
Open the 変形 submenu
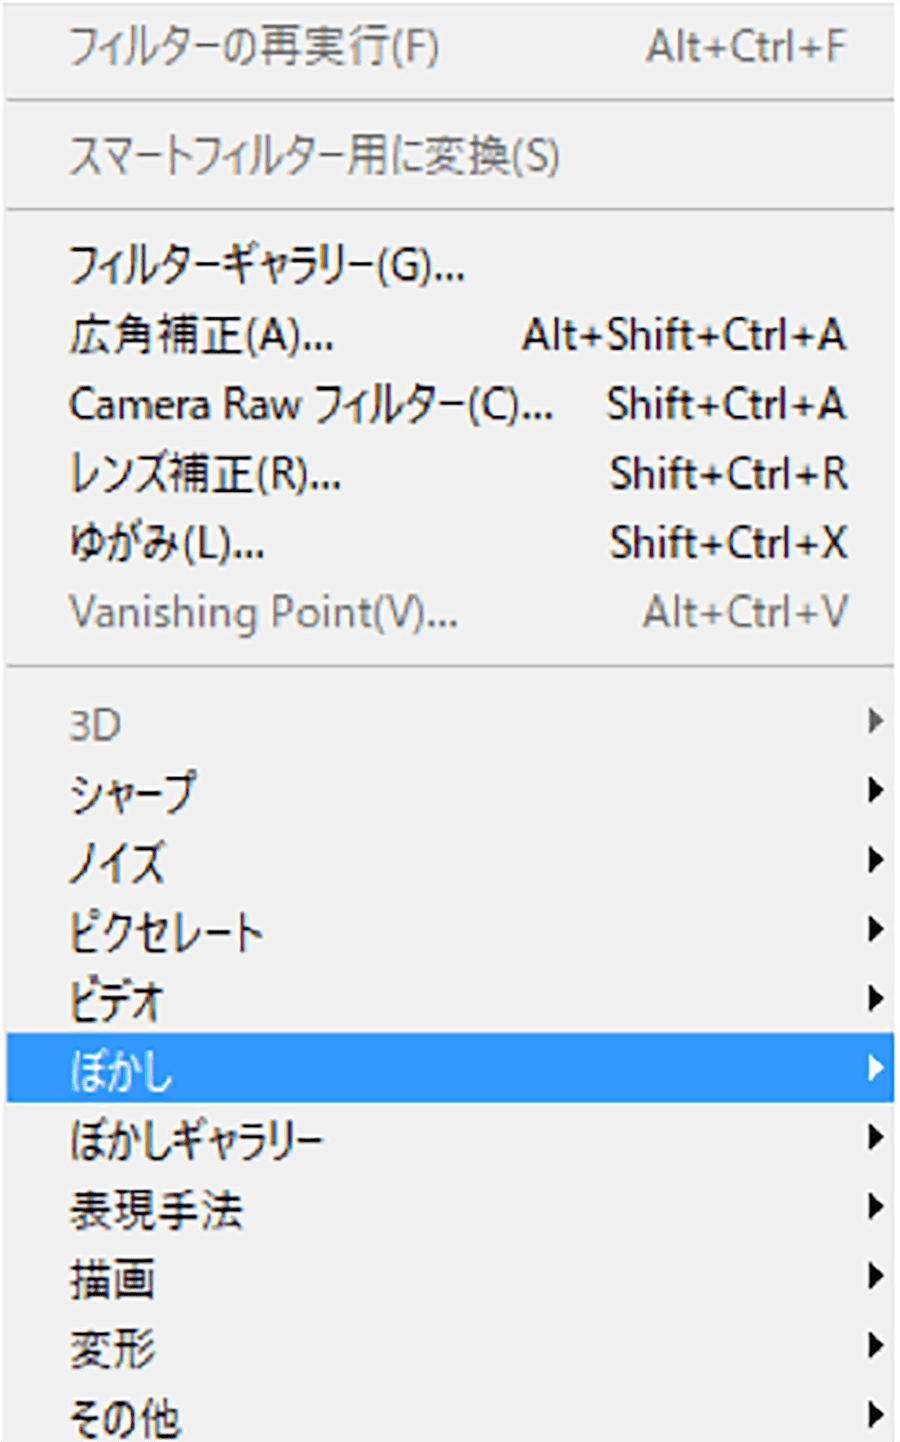tap(113, 1347)
